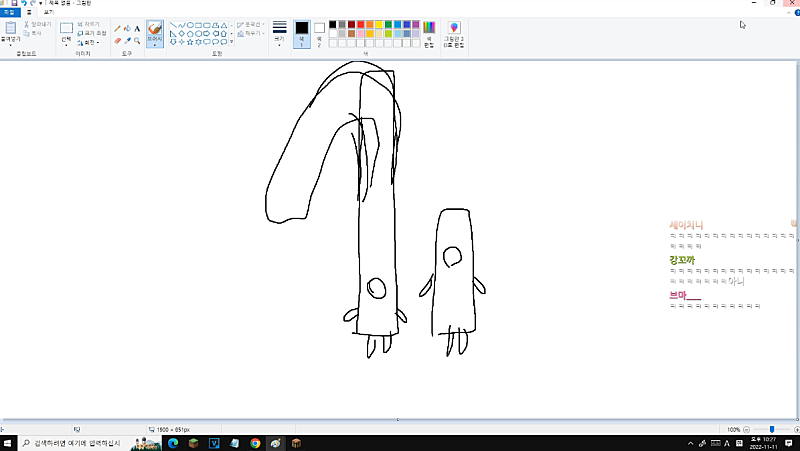Select the Magnifier tool
The image size is (800, 451).
[137, 41]
